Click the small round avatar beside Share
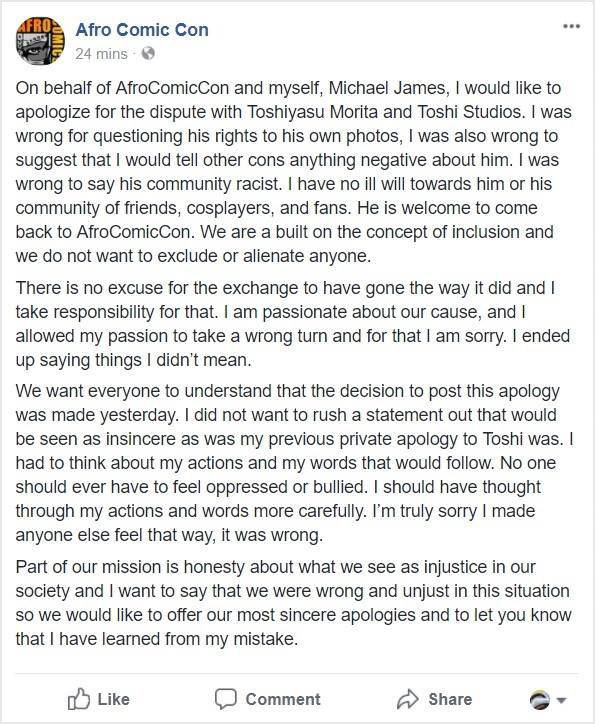Viewport: 595px width, 724px height. (540, 700)
